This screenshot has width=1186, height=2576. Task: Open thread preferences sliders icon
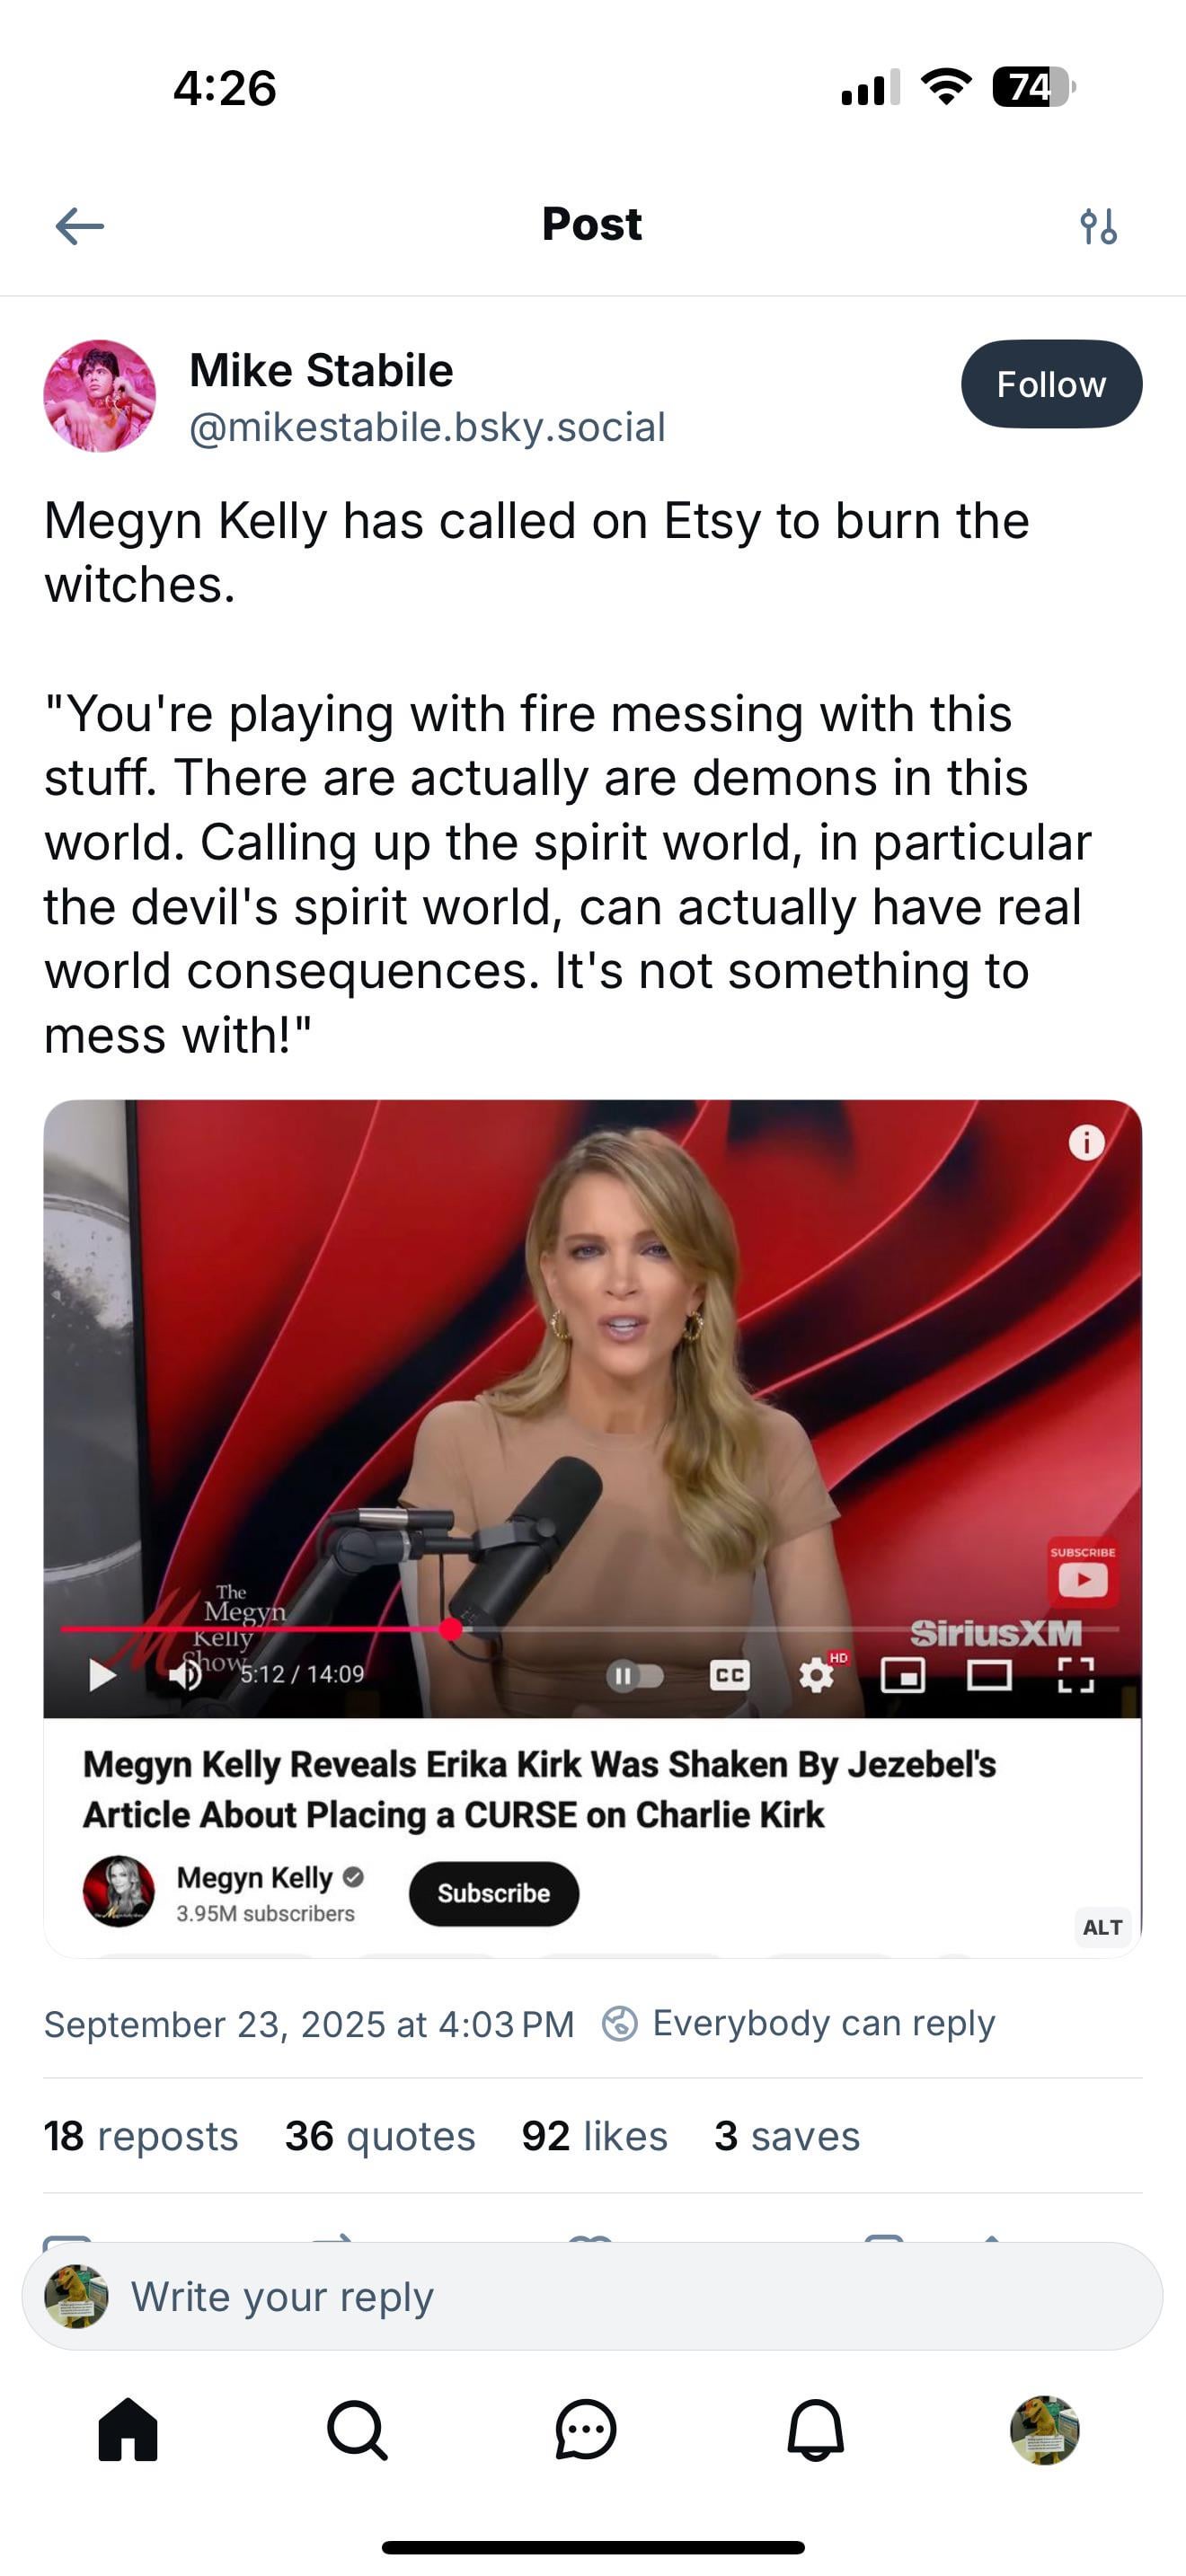(x=1098, y=226)
